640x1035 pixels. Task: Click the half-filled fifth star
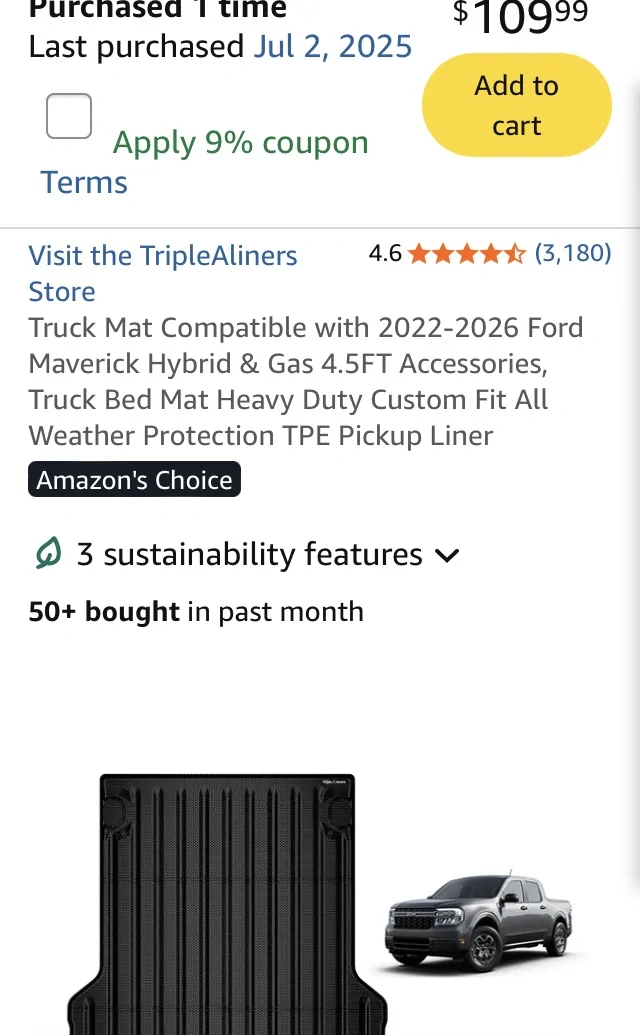click(514, 253)
